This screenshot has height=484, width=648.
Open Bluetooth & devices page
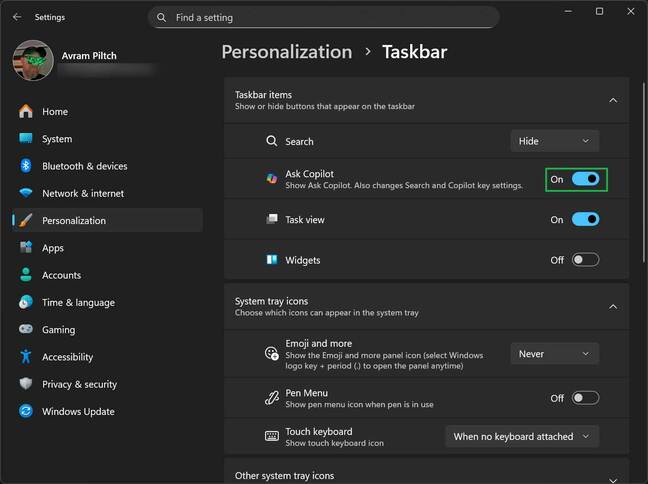107,166
